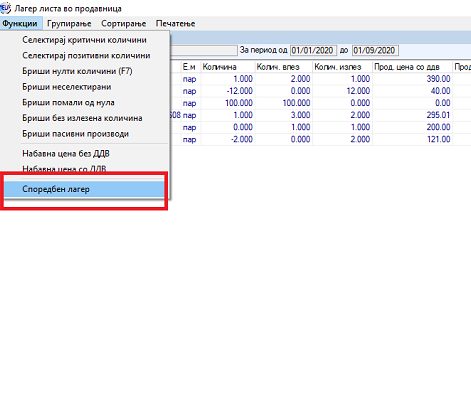Click the price cell 40.00
Viewport: 471px width, 398px height.
pyautogui.click(x=412, y=91)
